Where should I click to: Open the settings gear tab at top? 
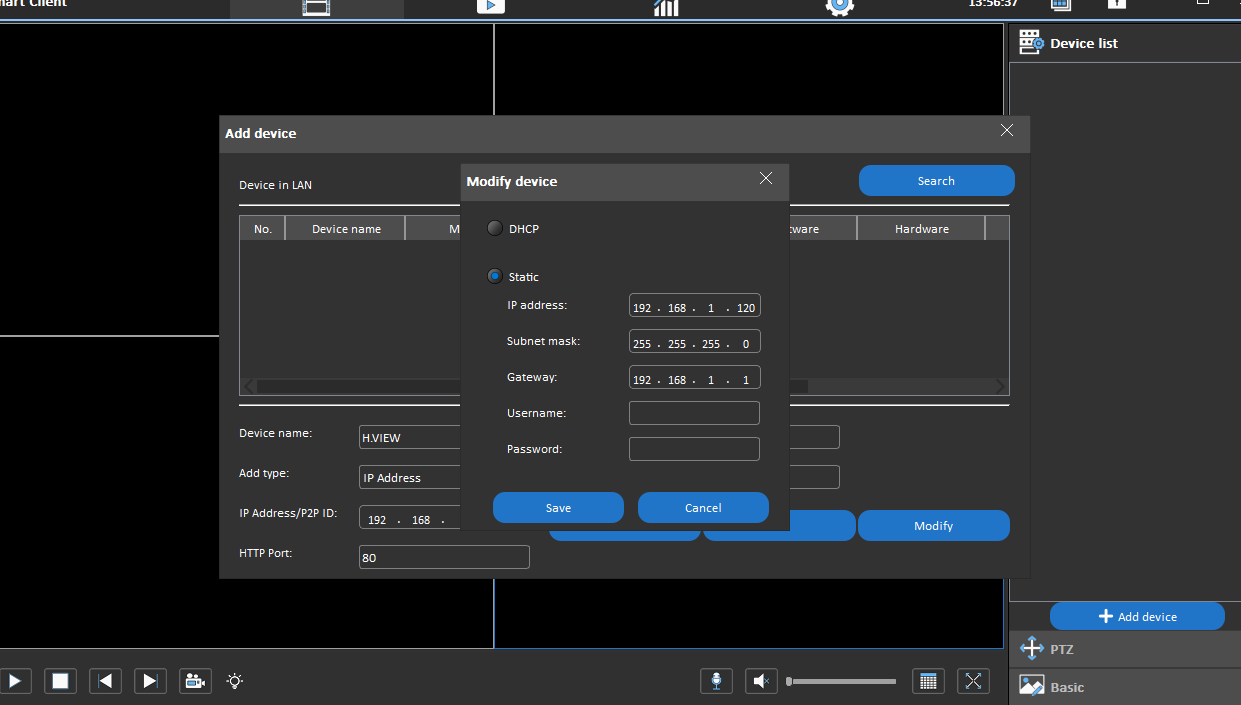[839, 7]
